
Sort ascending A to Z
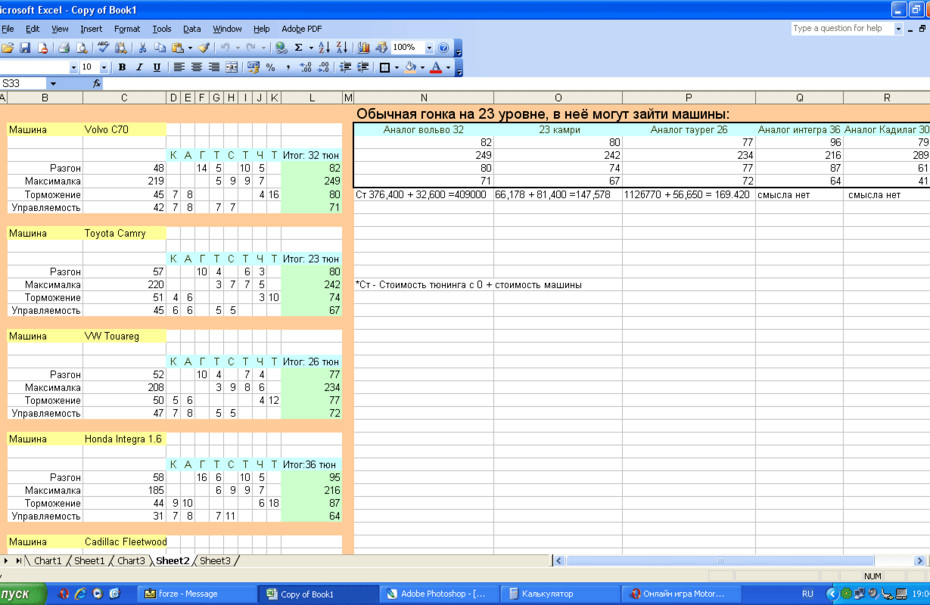pyautogui.click(x=324, y=48)
